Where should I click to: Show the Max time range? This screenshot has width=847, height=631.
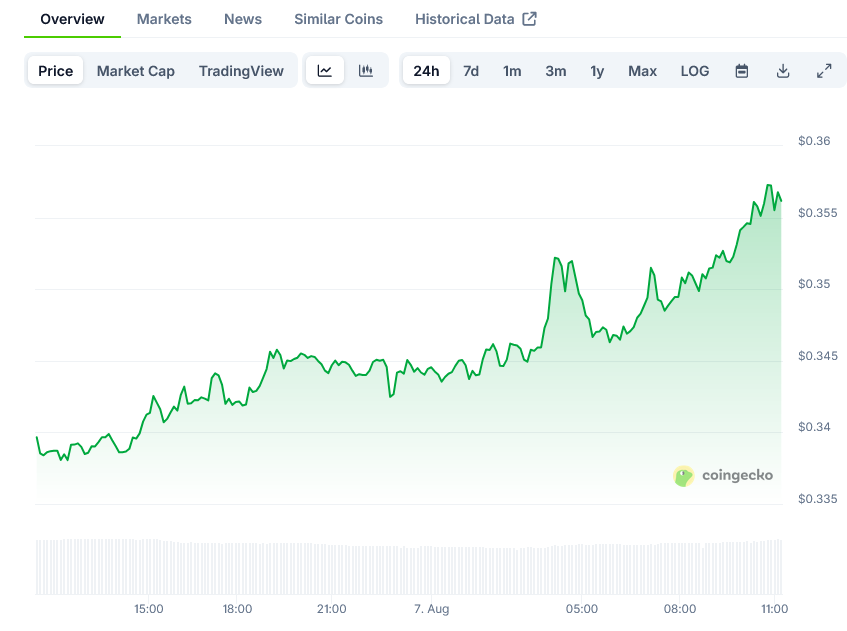point(643,71)
